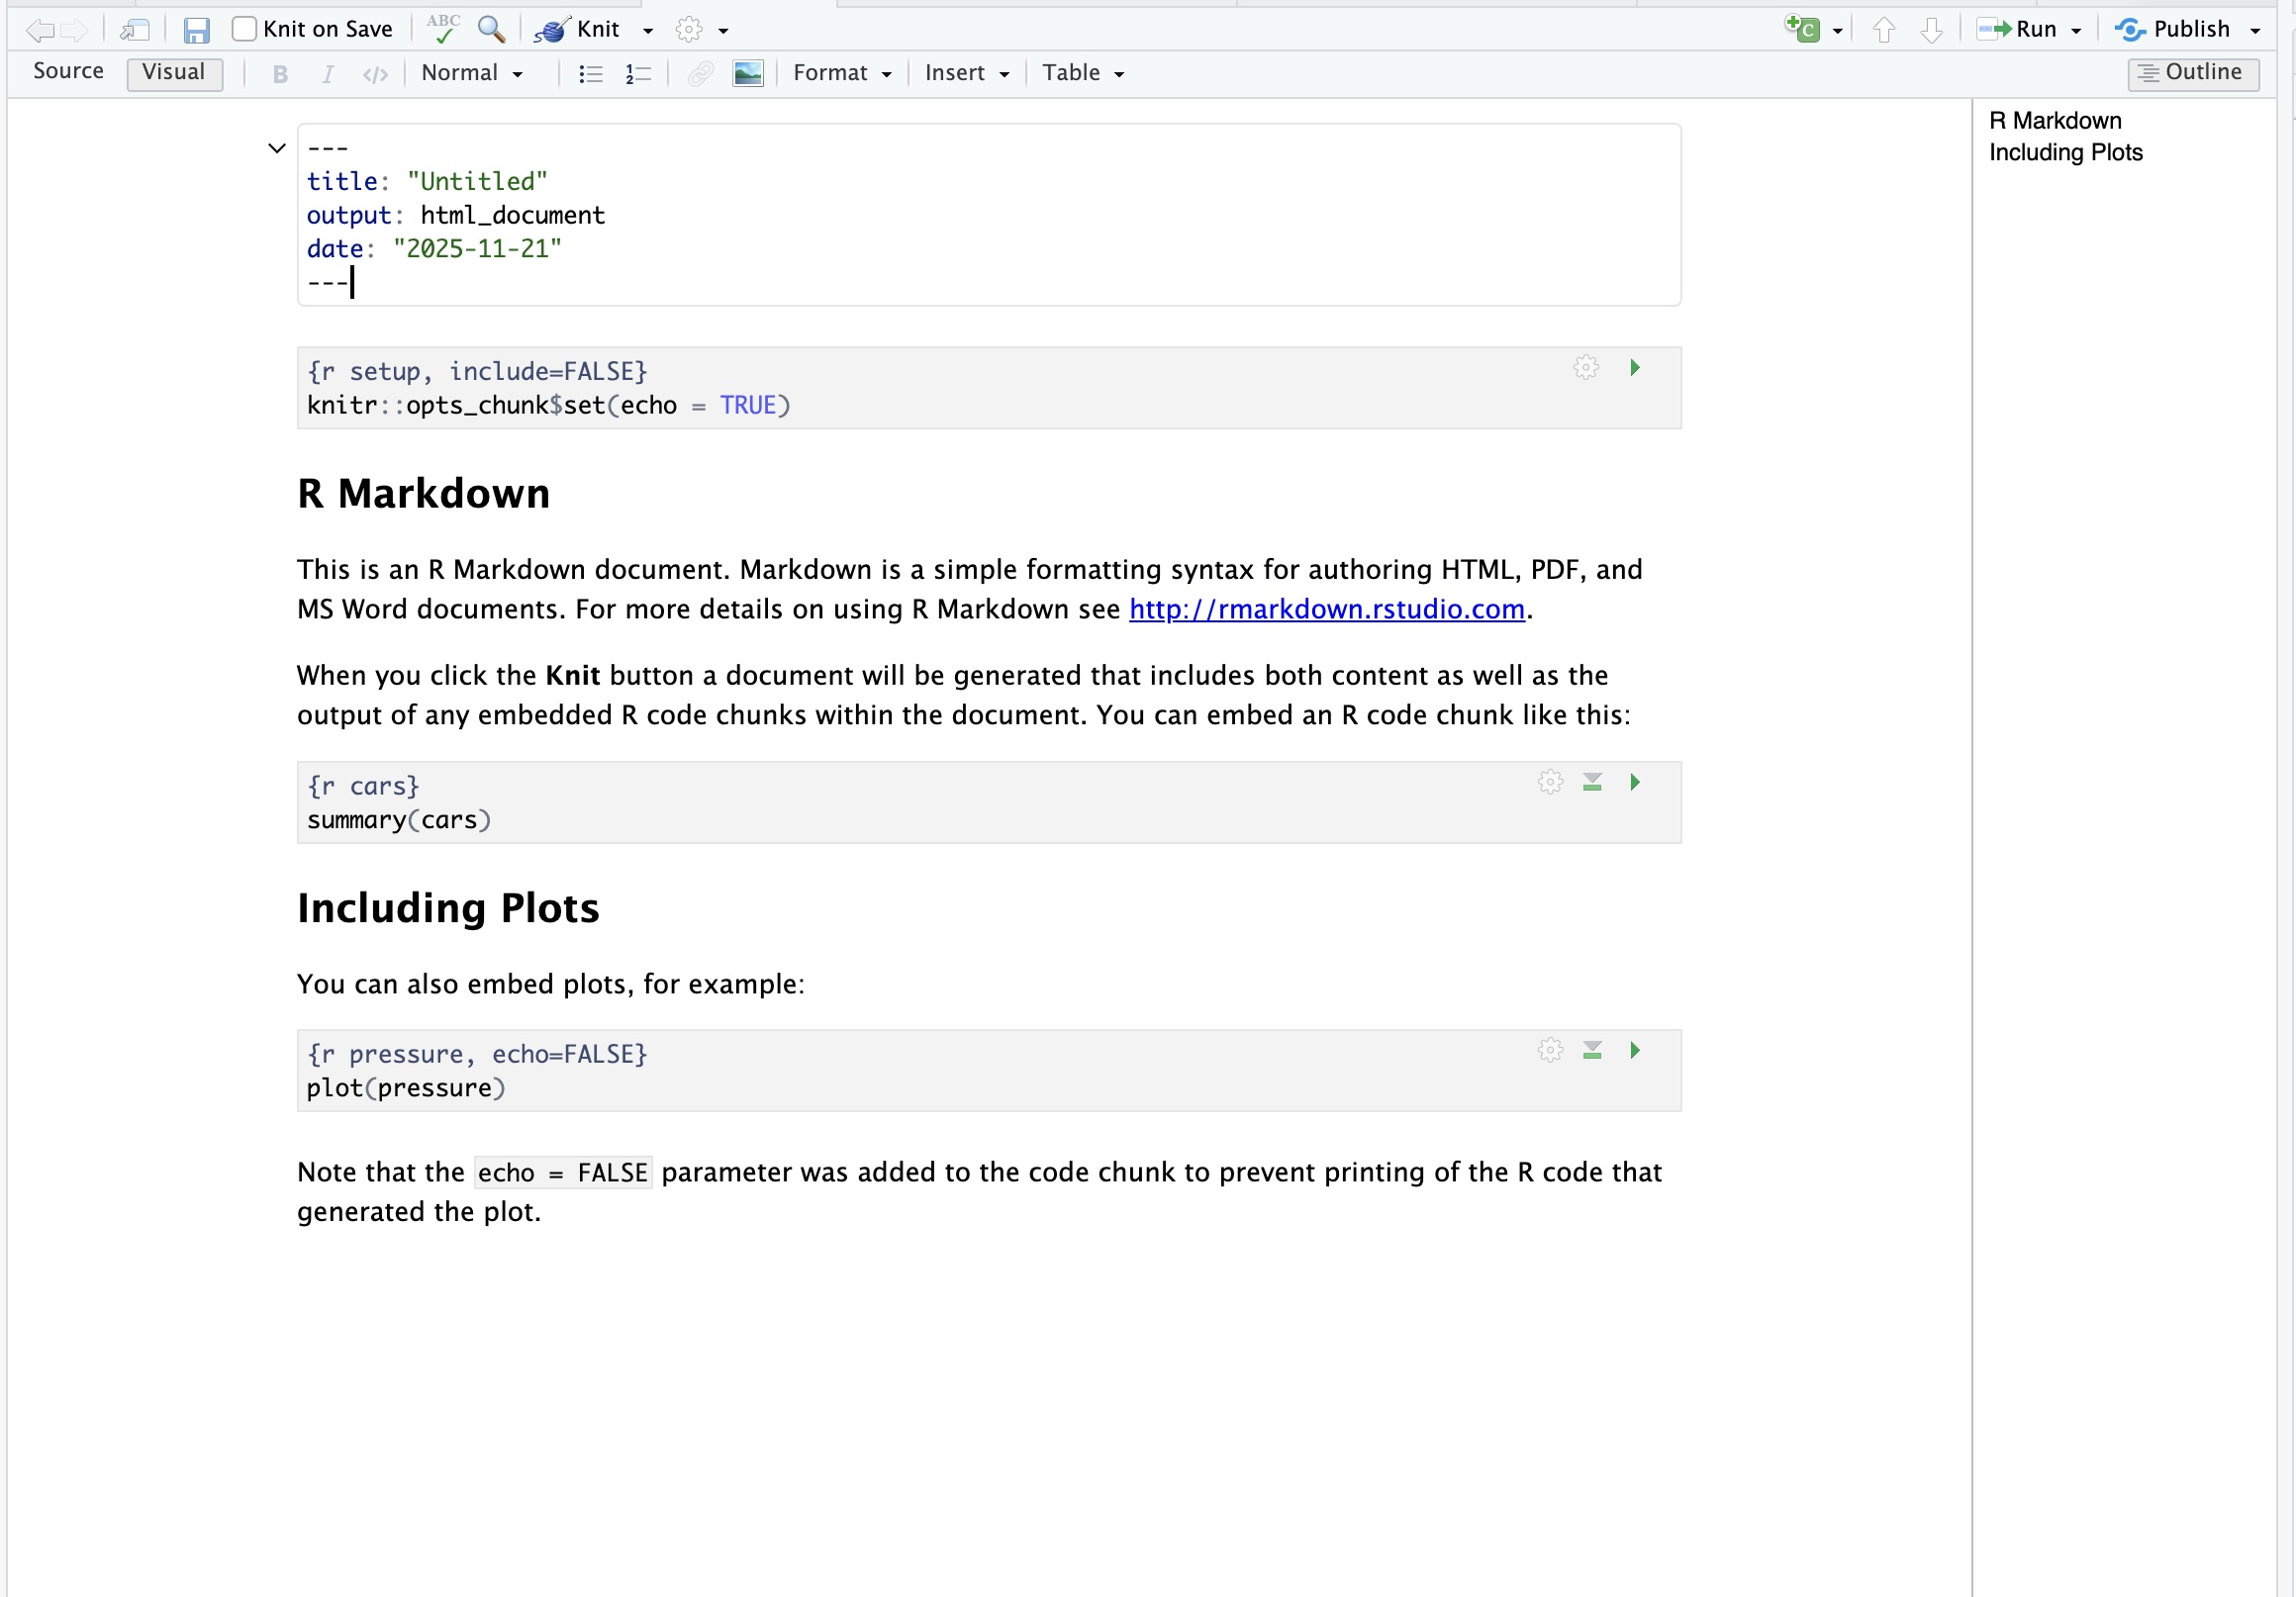Open the Format menu
This screenshot has height=1597, width=2296.
[x=842, y=73]
